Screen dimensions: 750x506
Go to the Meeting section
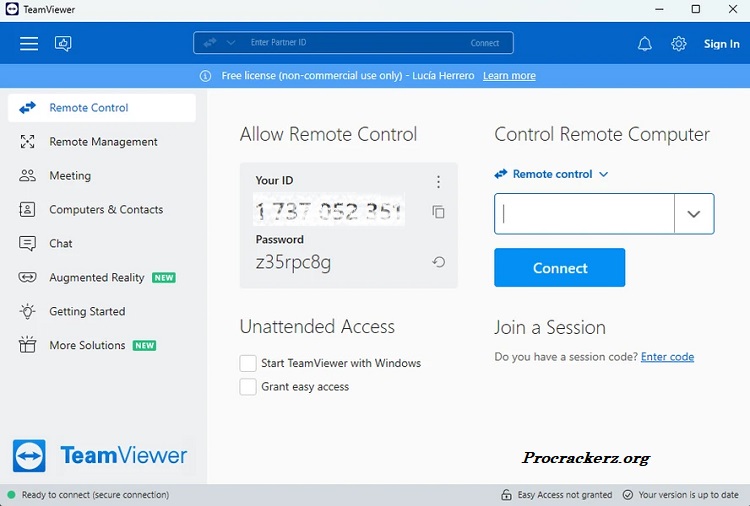(x=70, y=176)
